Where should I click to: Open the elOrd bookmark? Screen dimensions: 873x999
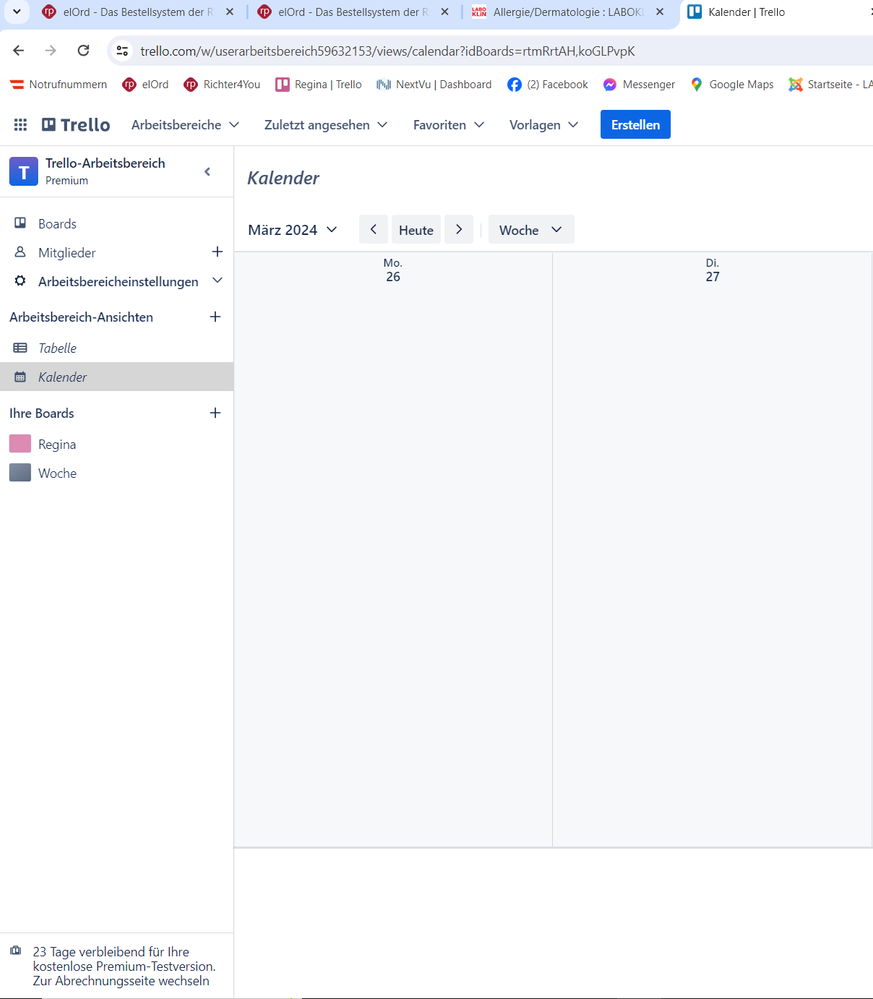145,84
